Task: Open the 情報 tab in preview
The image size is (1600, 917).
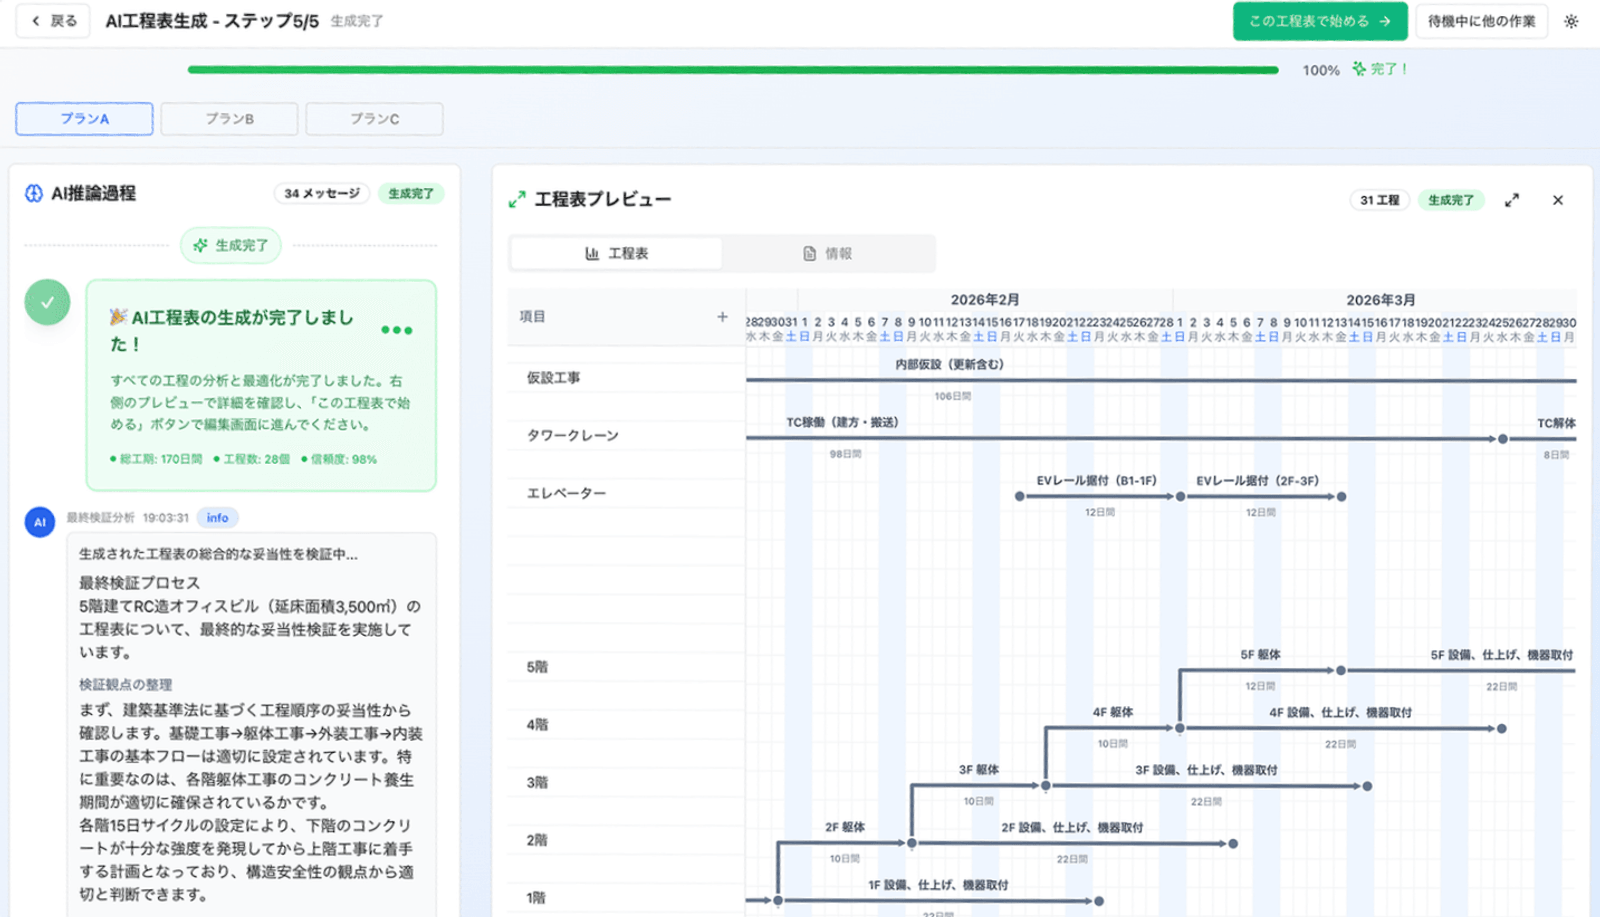Action: [x=827, y=254]
